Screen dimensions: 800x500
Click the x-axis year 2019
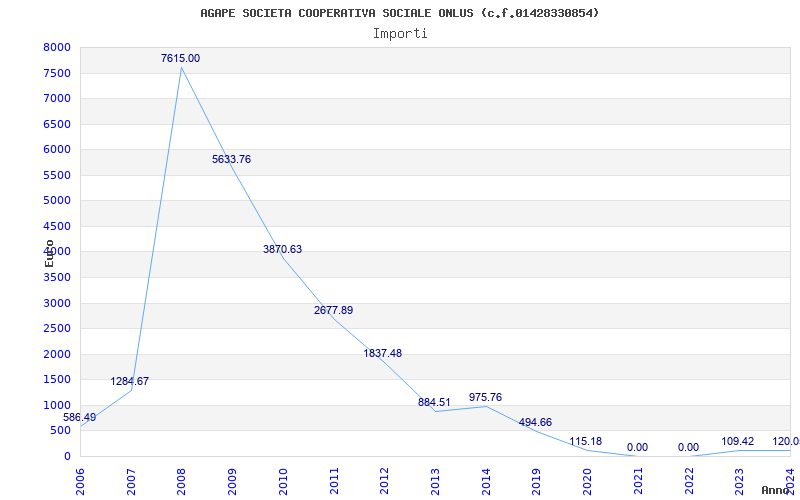click(x=537, y=482)
